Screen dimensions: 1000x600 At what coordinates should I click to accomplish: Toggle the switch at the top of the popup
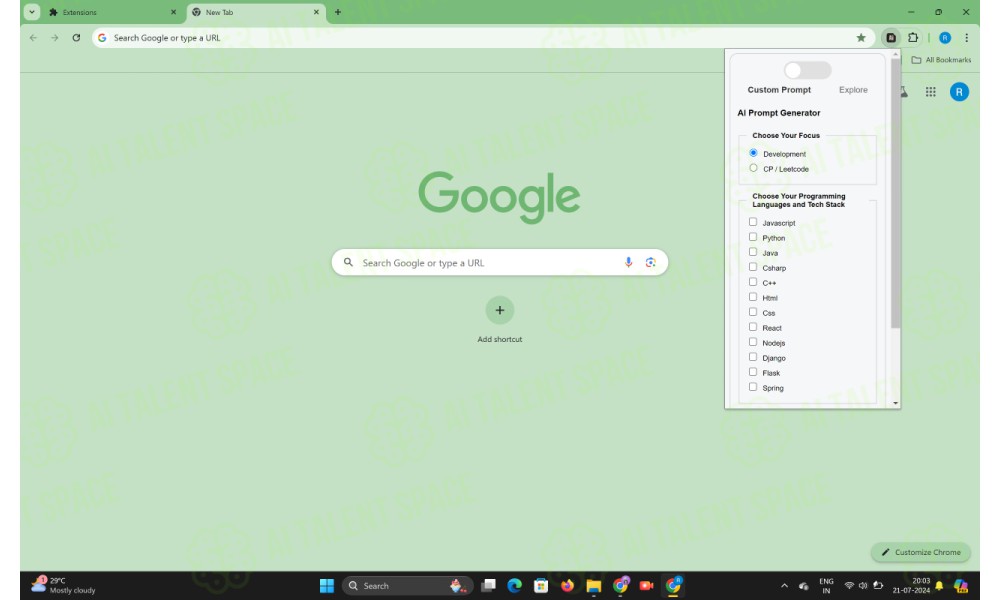coord(807,70)
